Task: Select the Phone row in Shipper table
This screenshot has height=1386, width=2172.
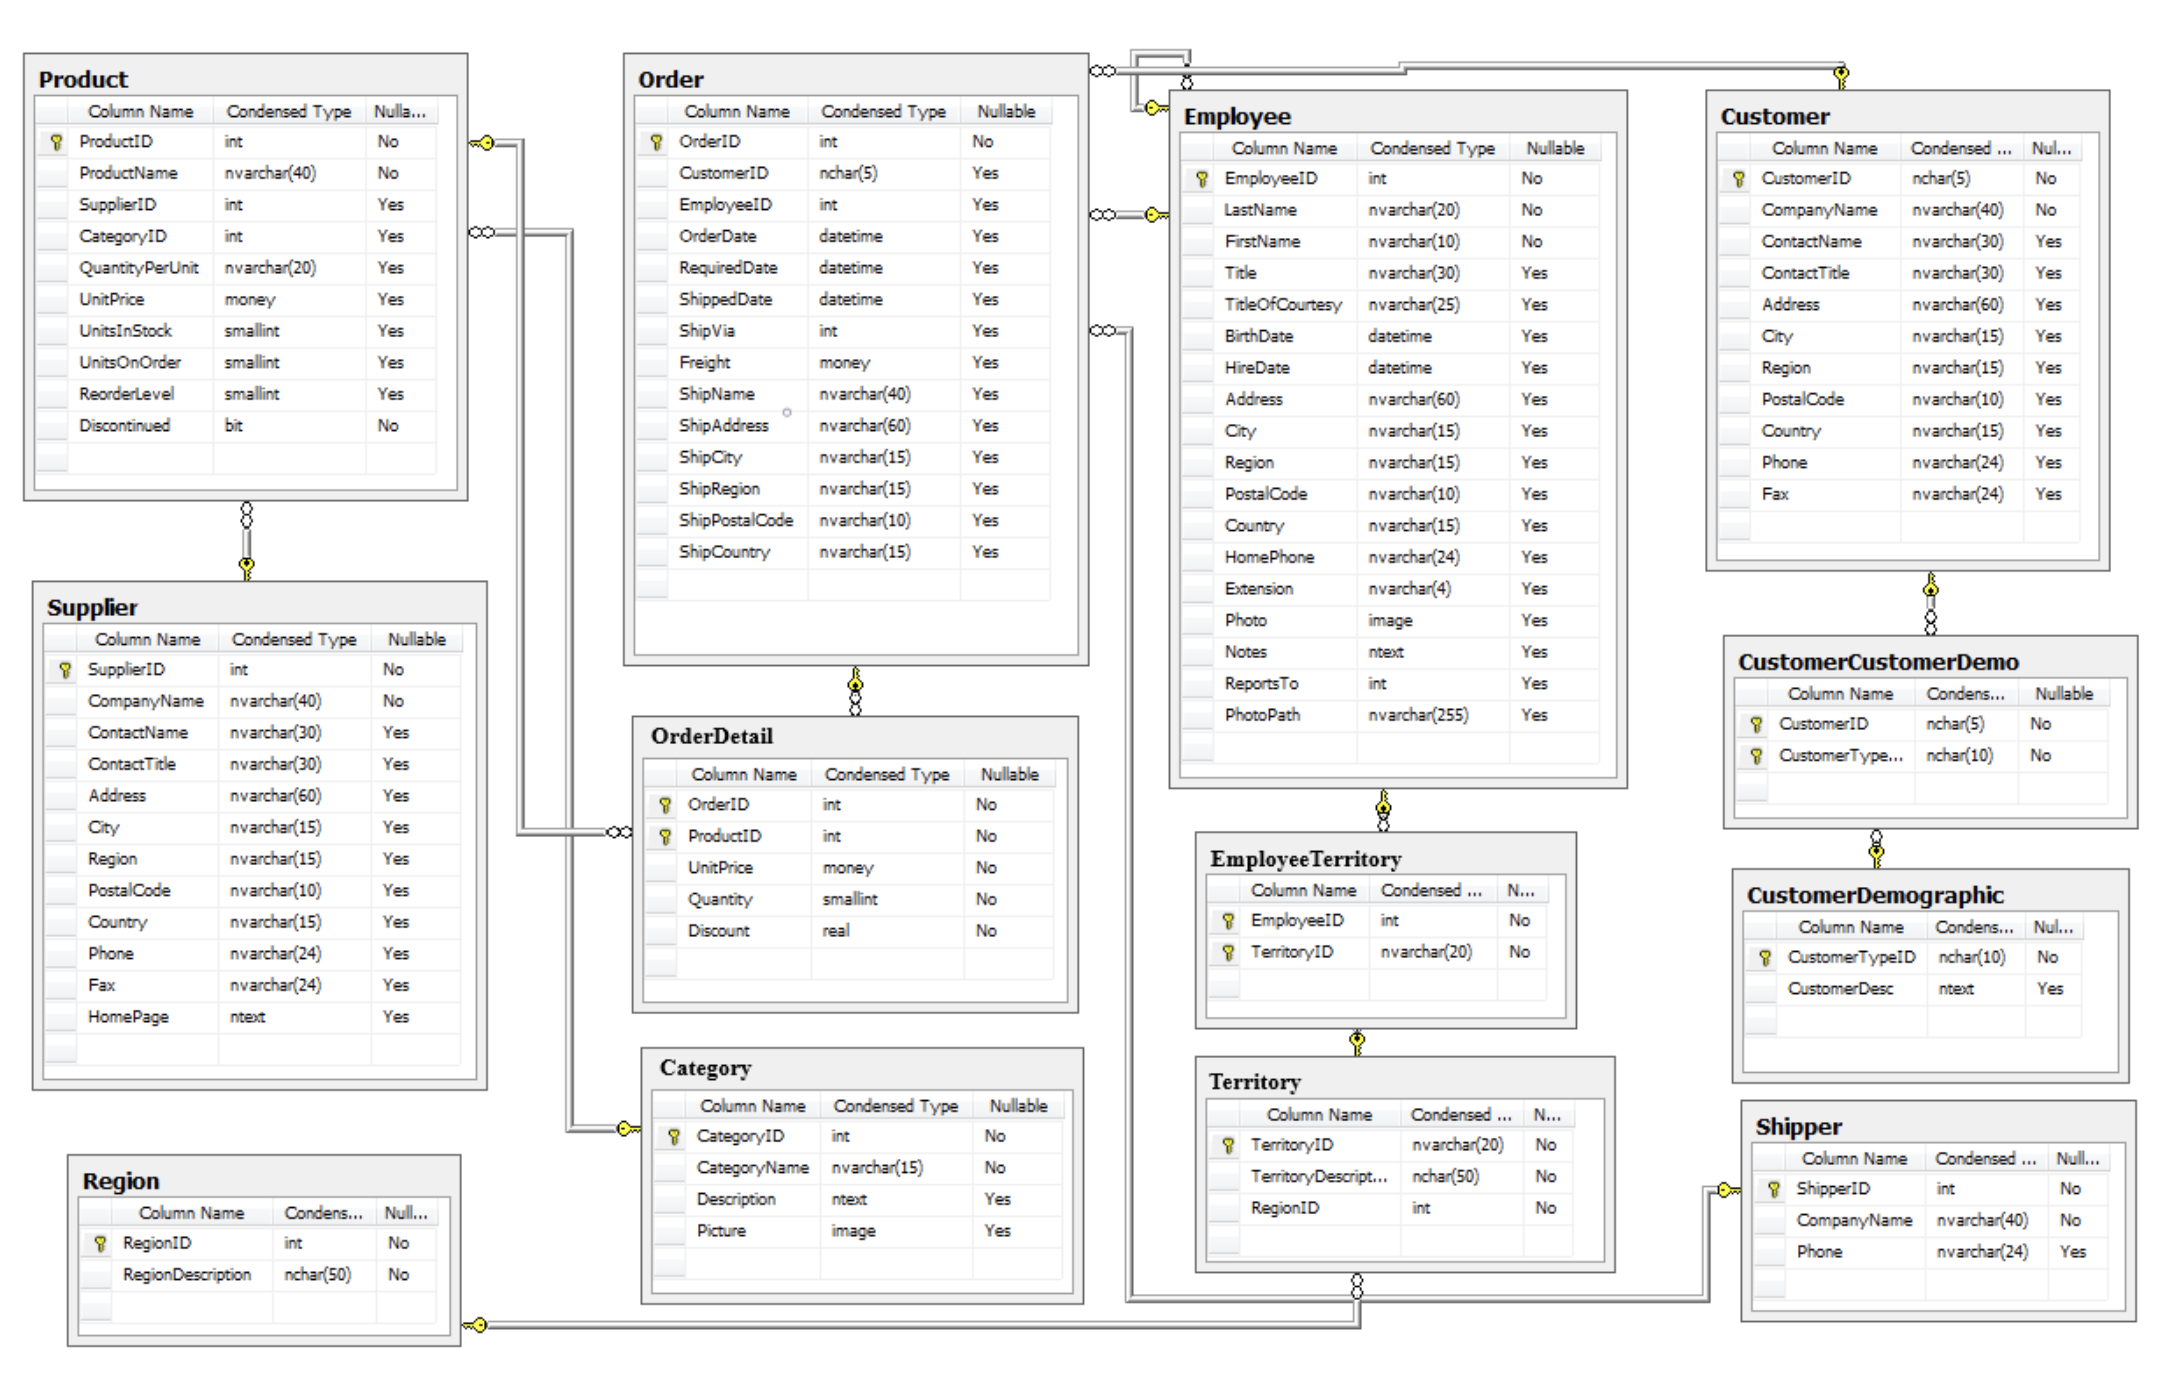Action: point(1930,1252)
